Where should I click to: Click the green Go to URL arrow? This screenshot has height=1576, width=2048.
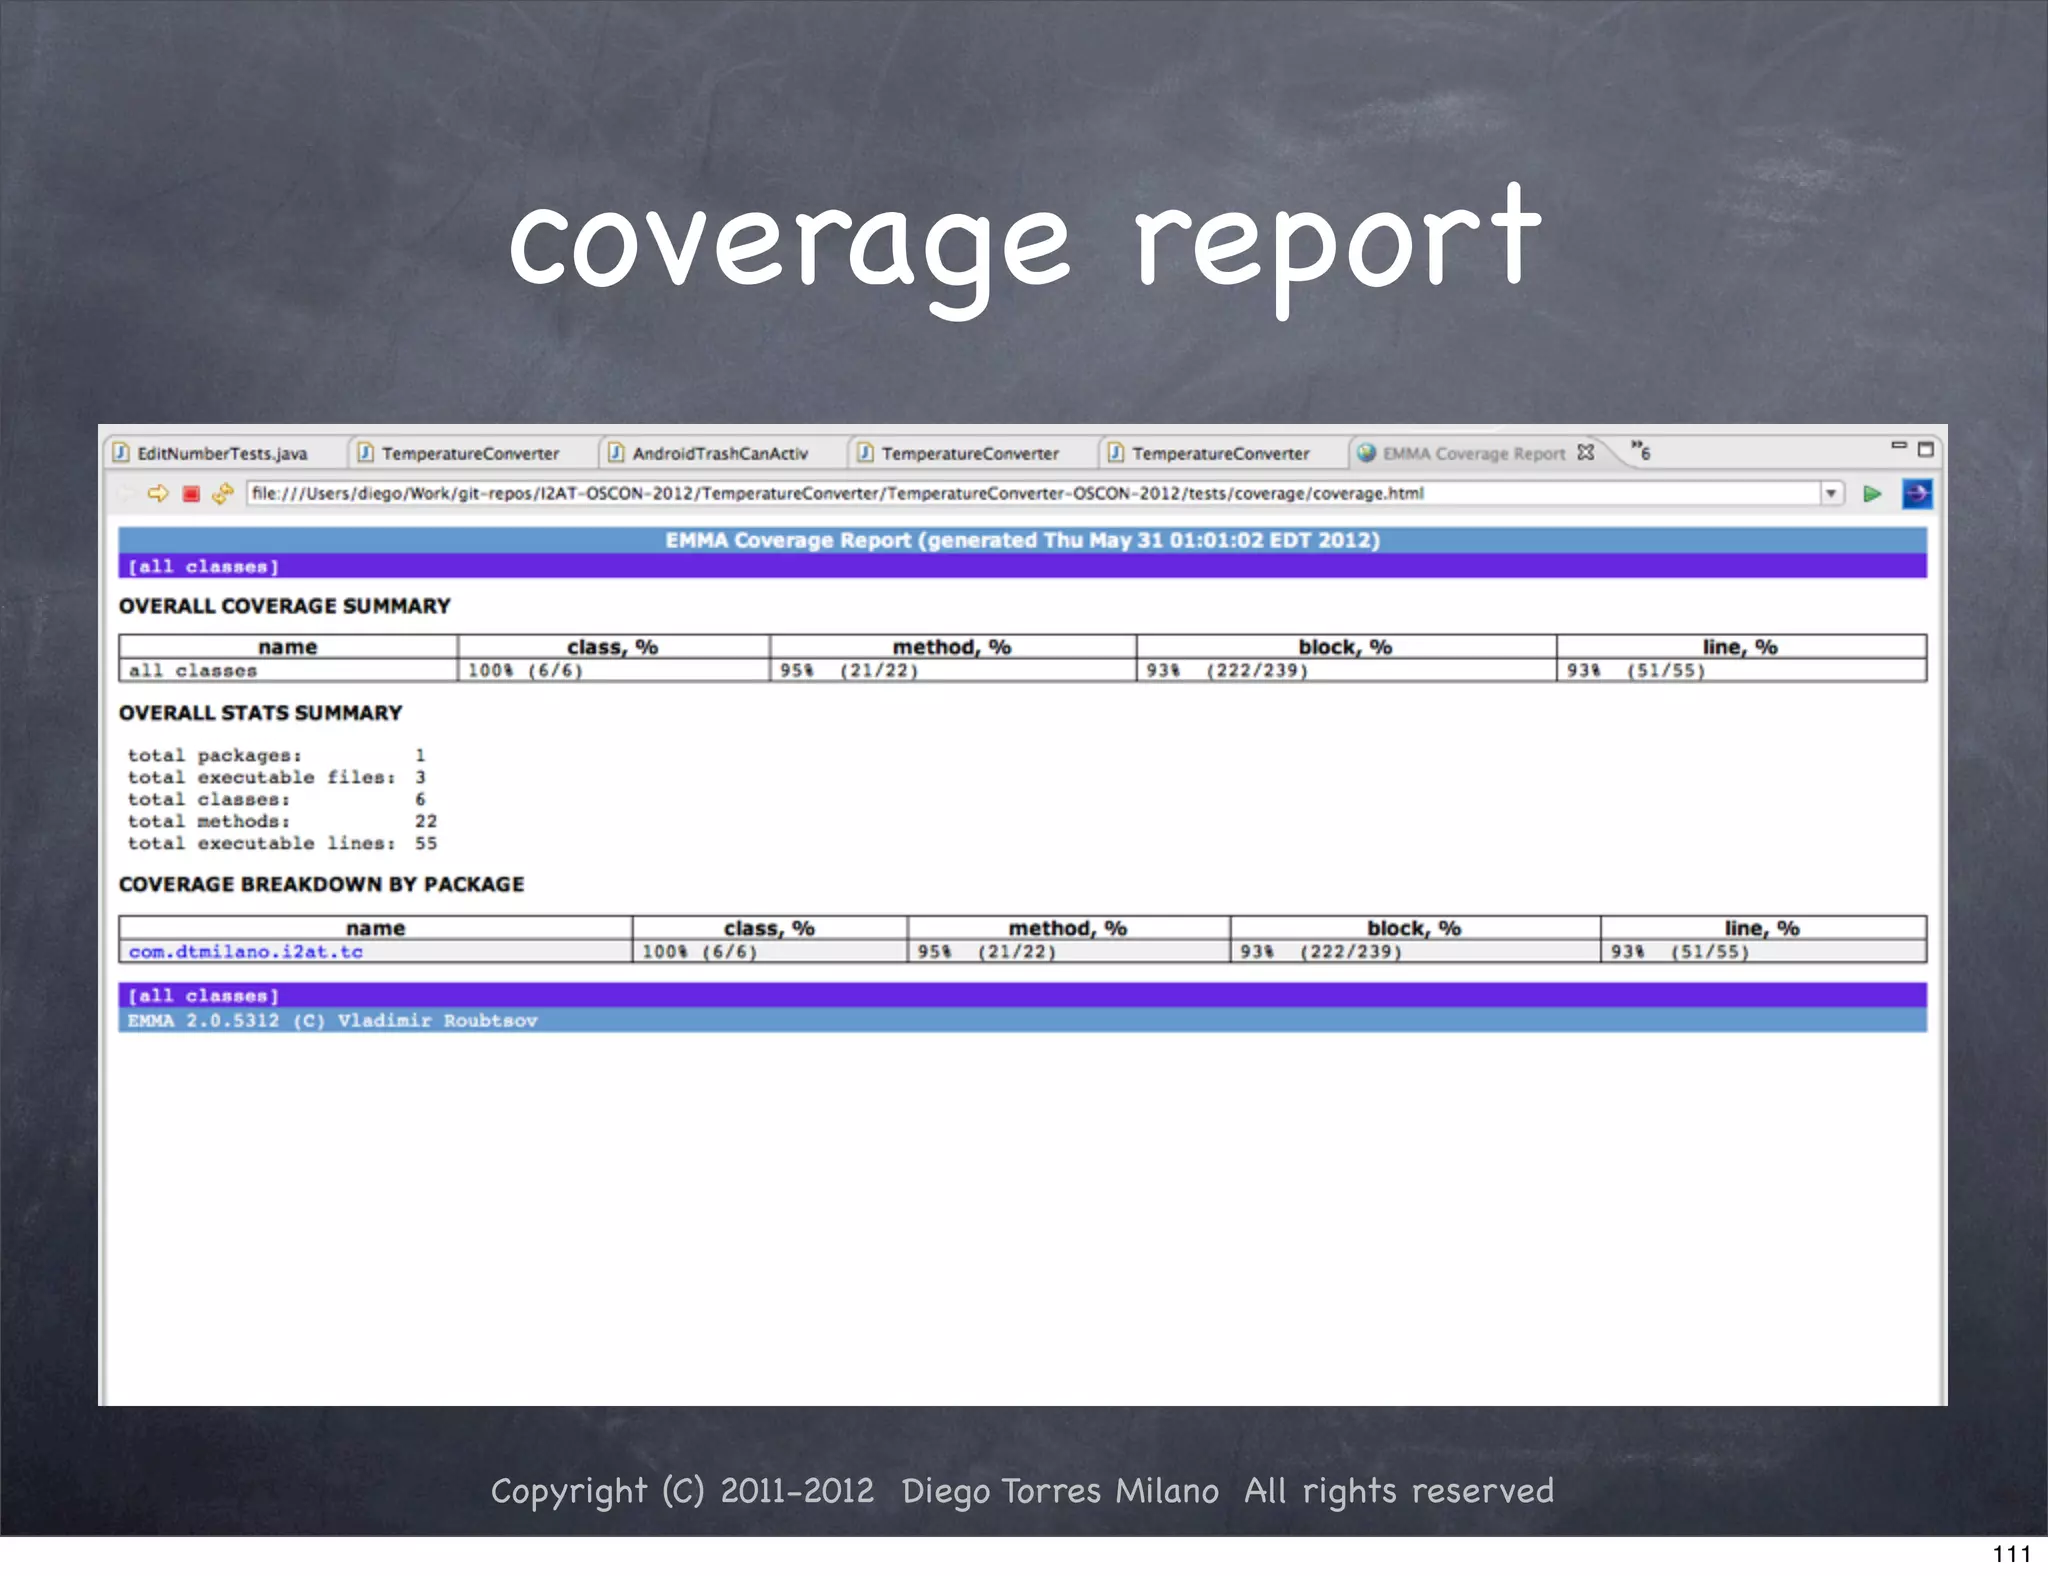1872,493
